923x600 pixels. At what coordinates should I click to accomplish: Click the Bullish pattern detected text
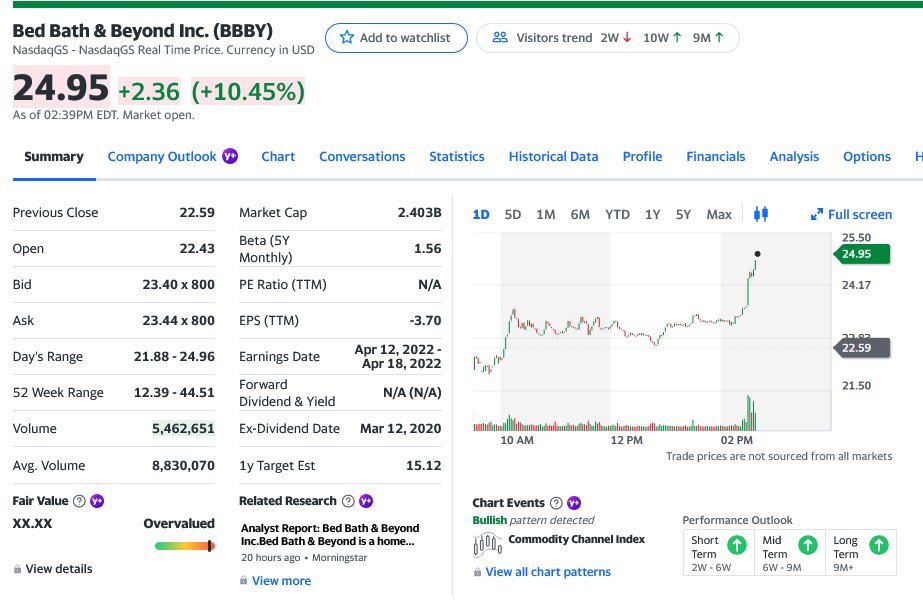[533, 520]
